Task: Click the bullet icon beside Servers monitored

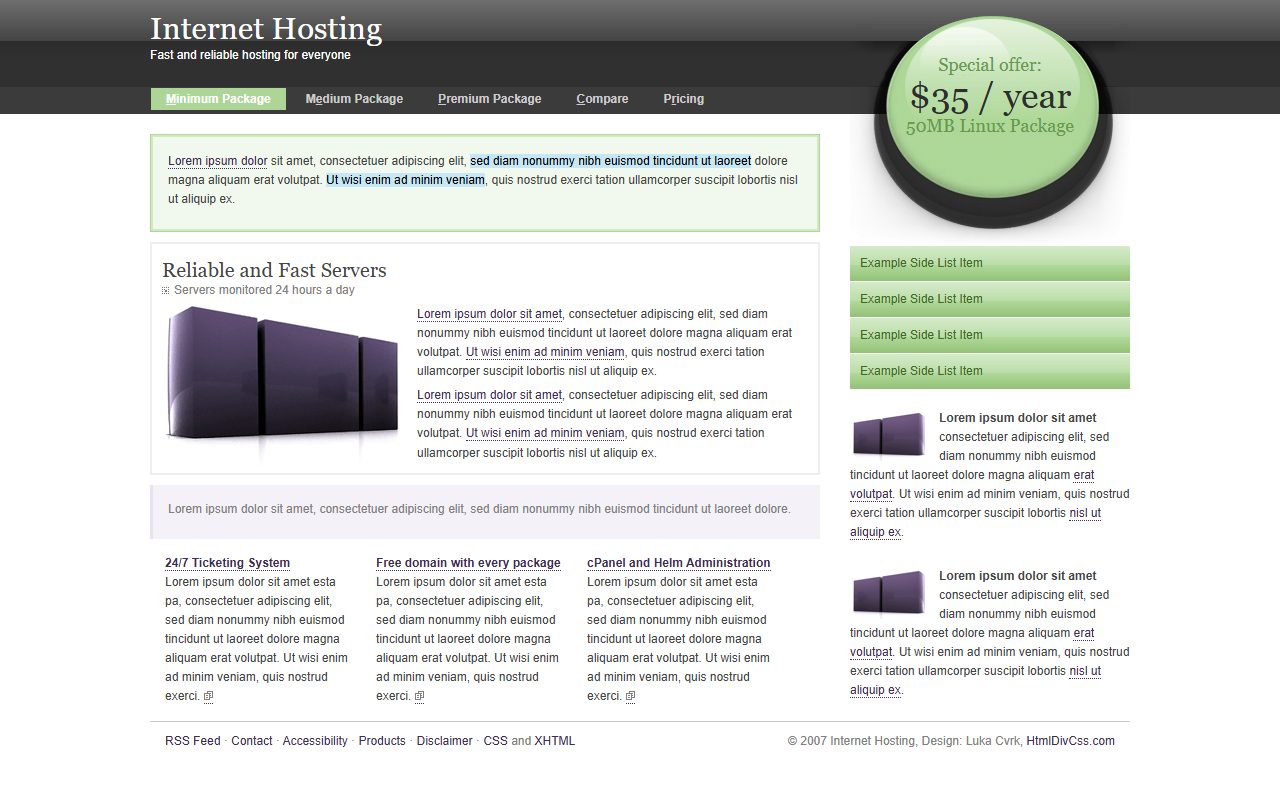Action: (166, 291)
